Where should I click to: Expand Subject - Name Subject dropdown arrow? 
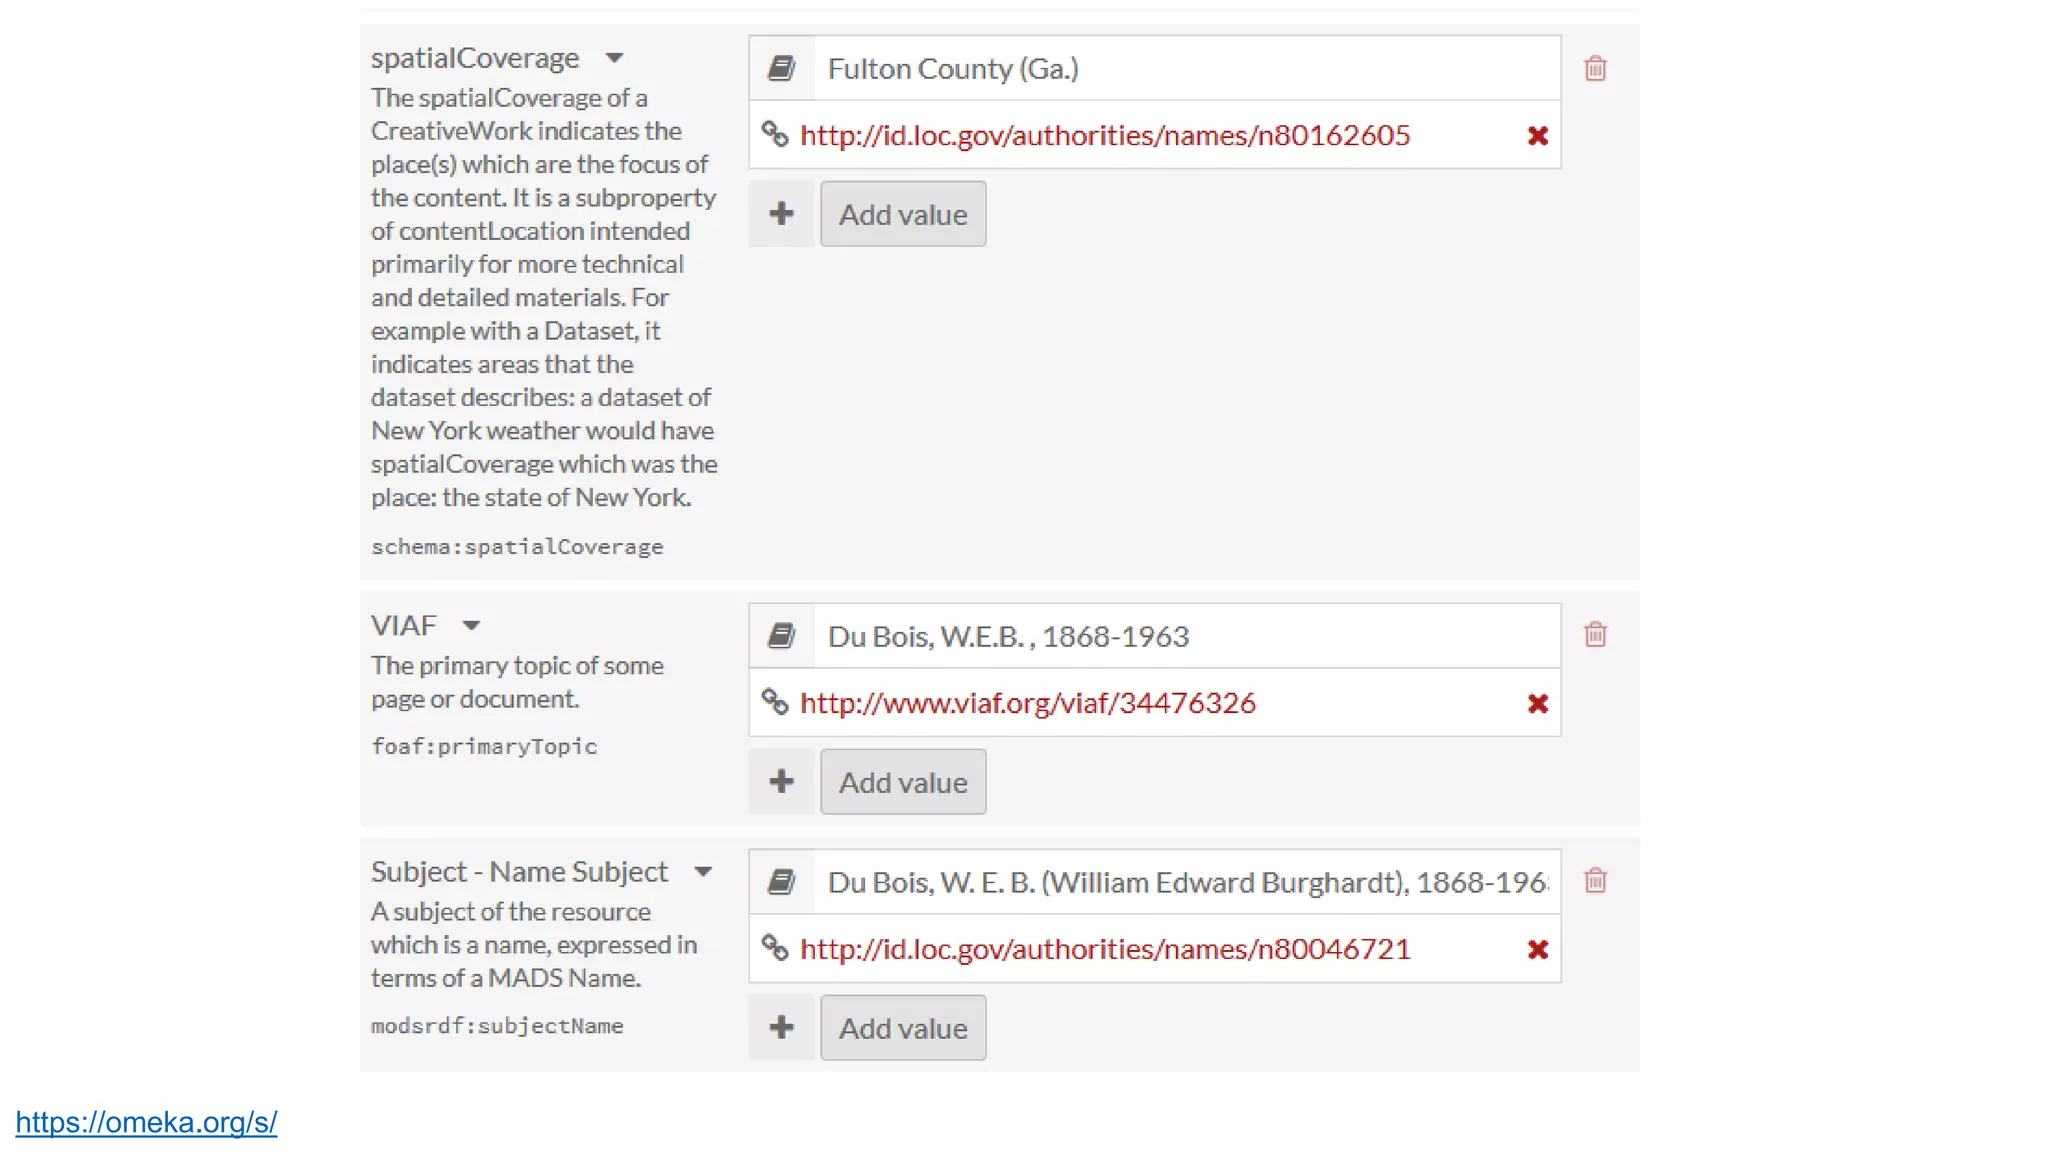click(704, 872)
